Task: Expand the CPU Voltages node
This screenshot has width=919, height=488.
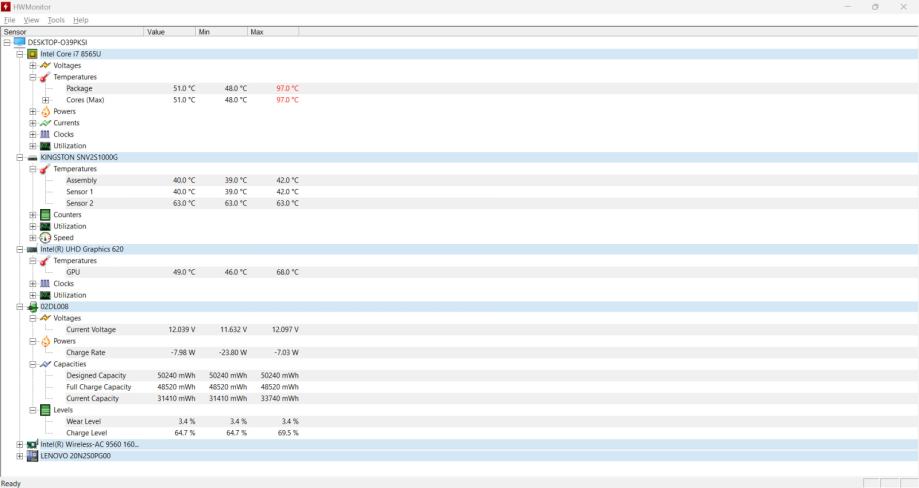Action: pyautogui.click(x=33, y=66)
